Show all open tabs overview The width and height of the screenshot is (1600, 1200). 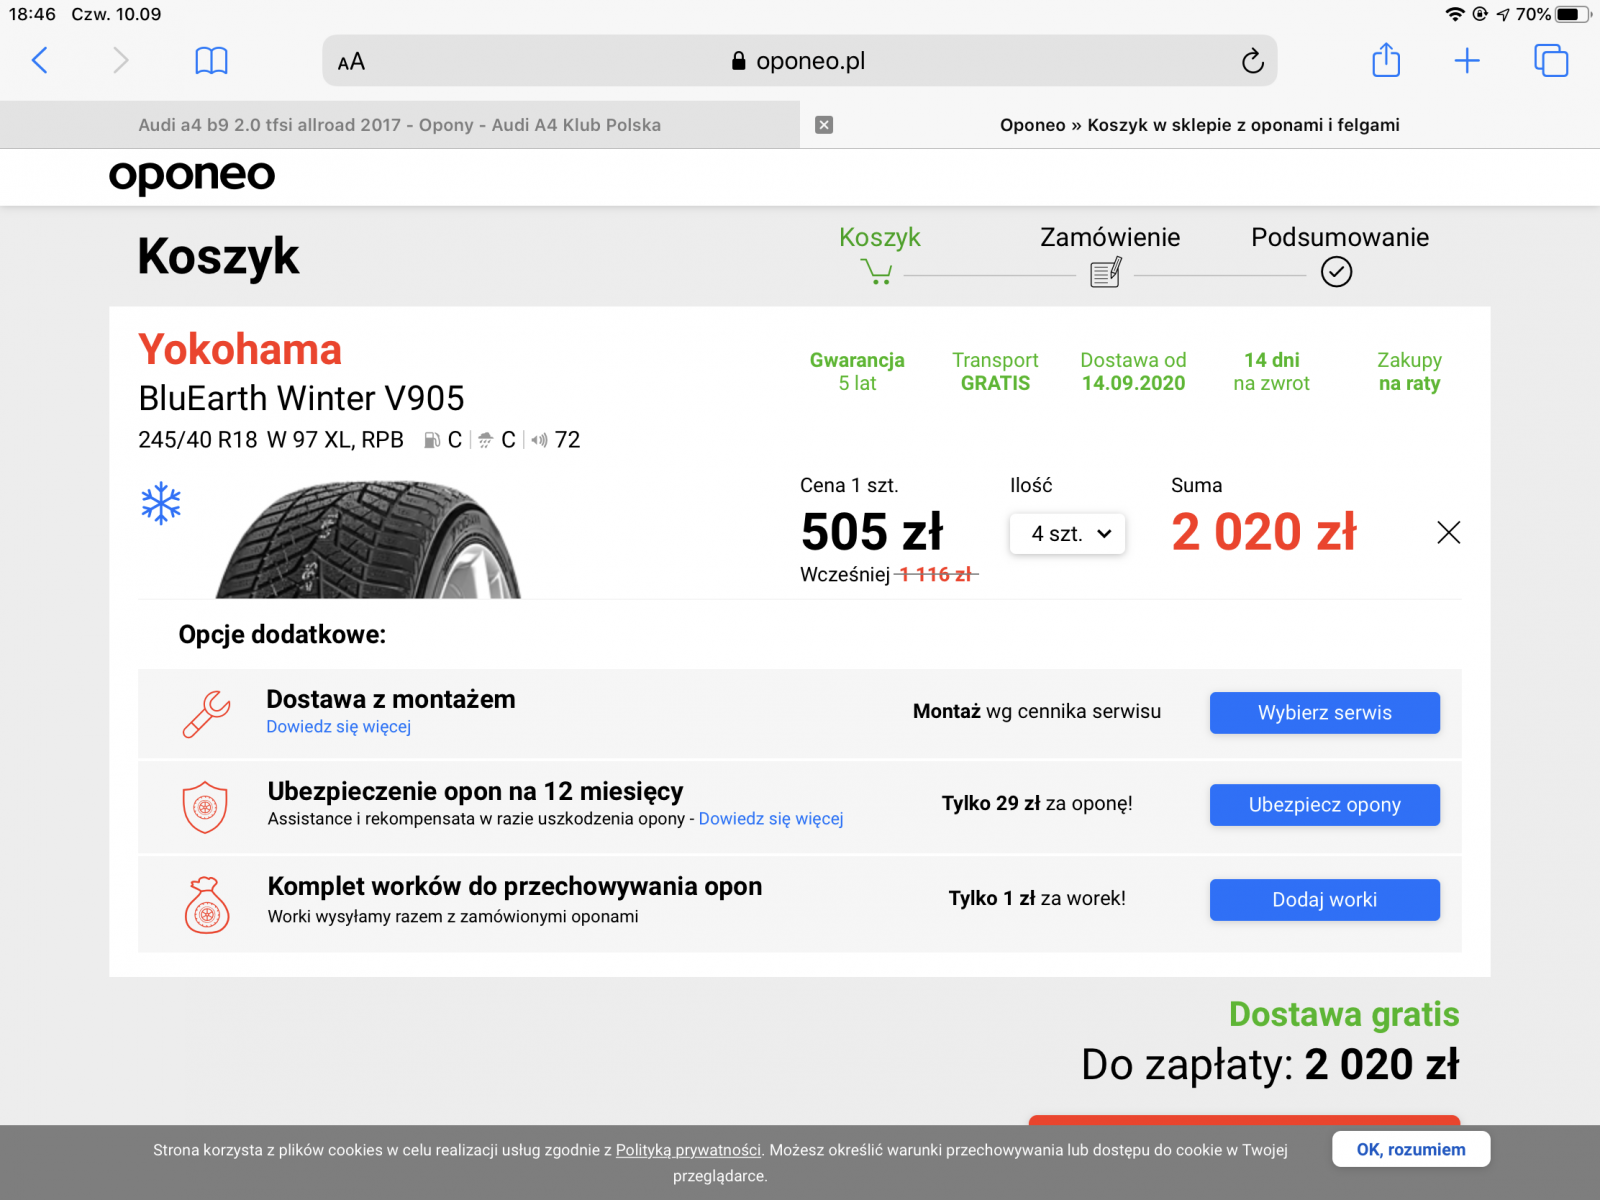click(1551, 61)
